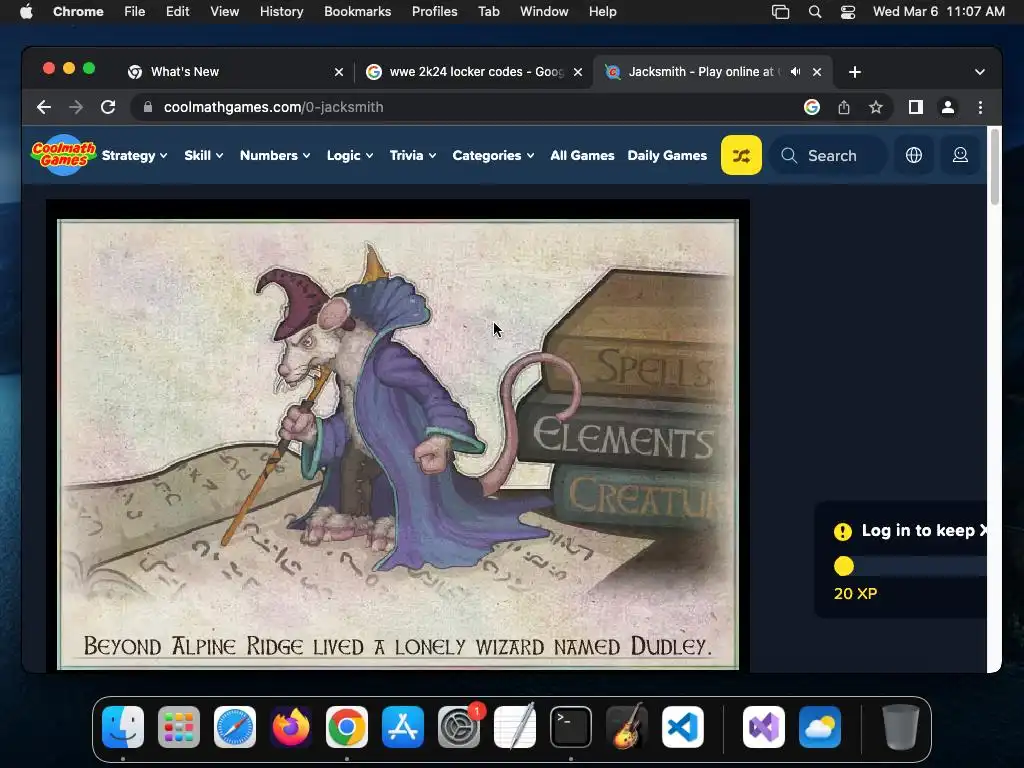The image size is (1024, 768).
Task: Open the user account icon on site header
Action: 960,155
